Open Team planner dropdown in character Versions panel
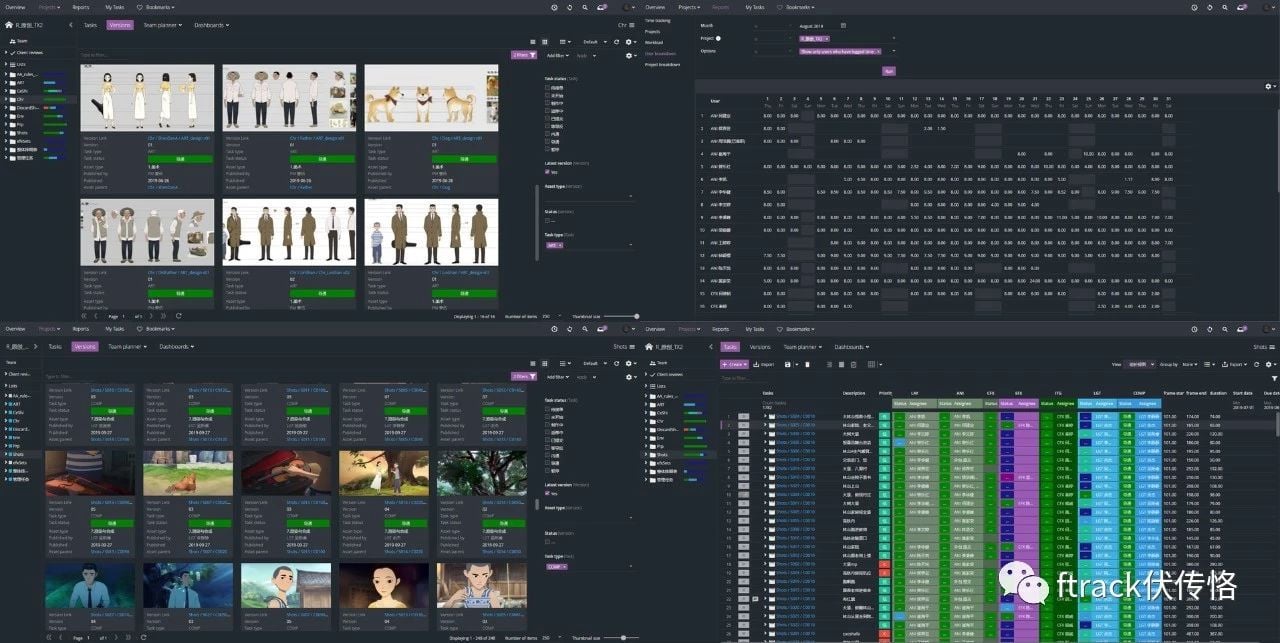 coord(163,24)
